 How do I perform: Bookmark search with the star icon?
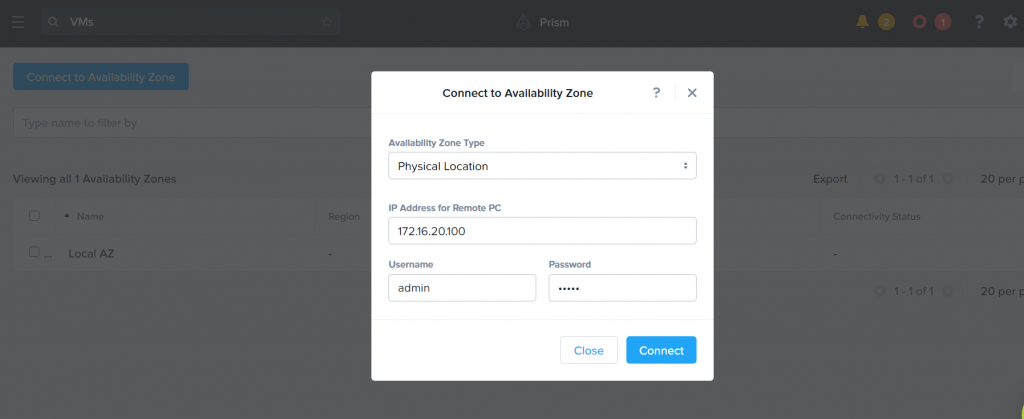(327, 22)
